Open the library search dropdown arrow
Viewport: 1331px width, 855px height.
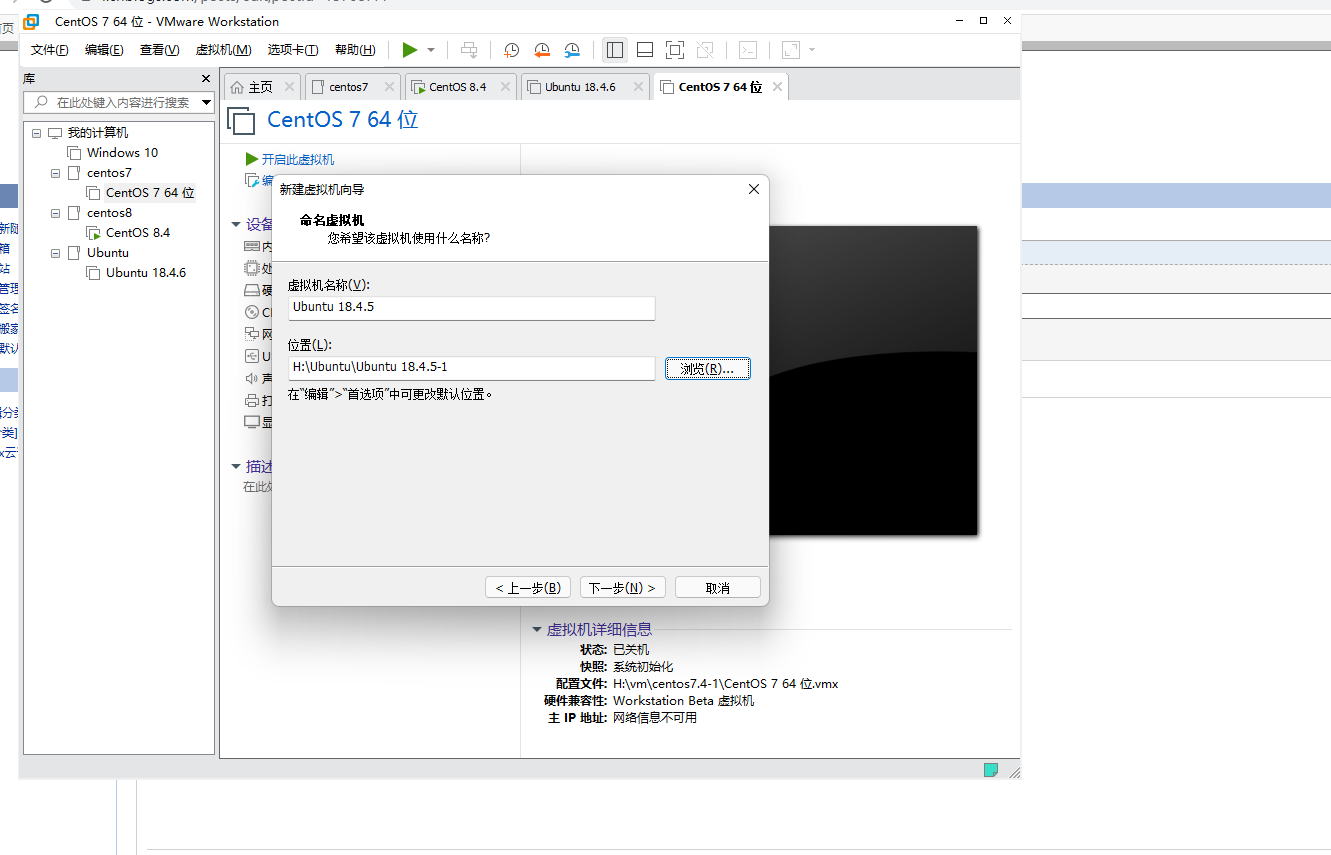tap(207, 102)
